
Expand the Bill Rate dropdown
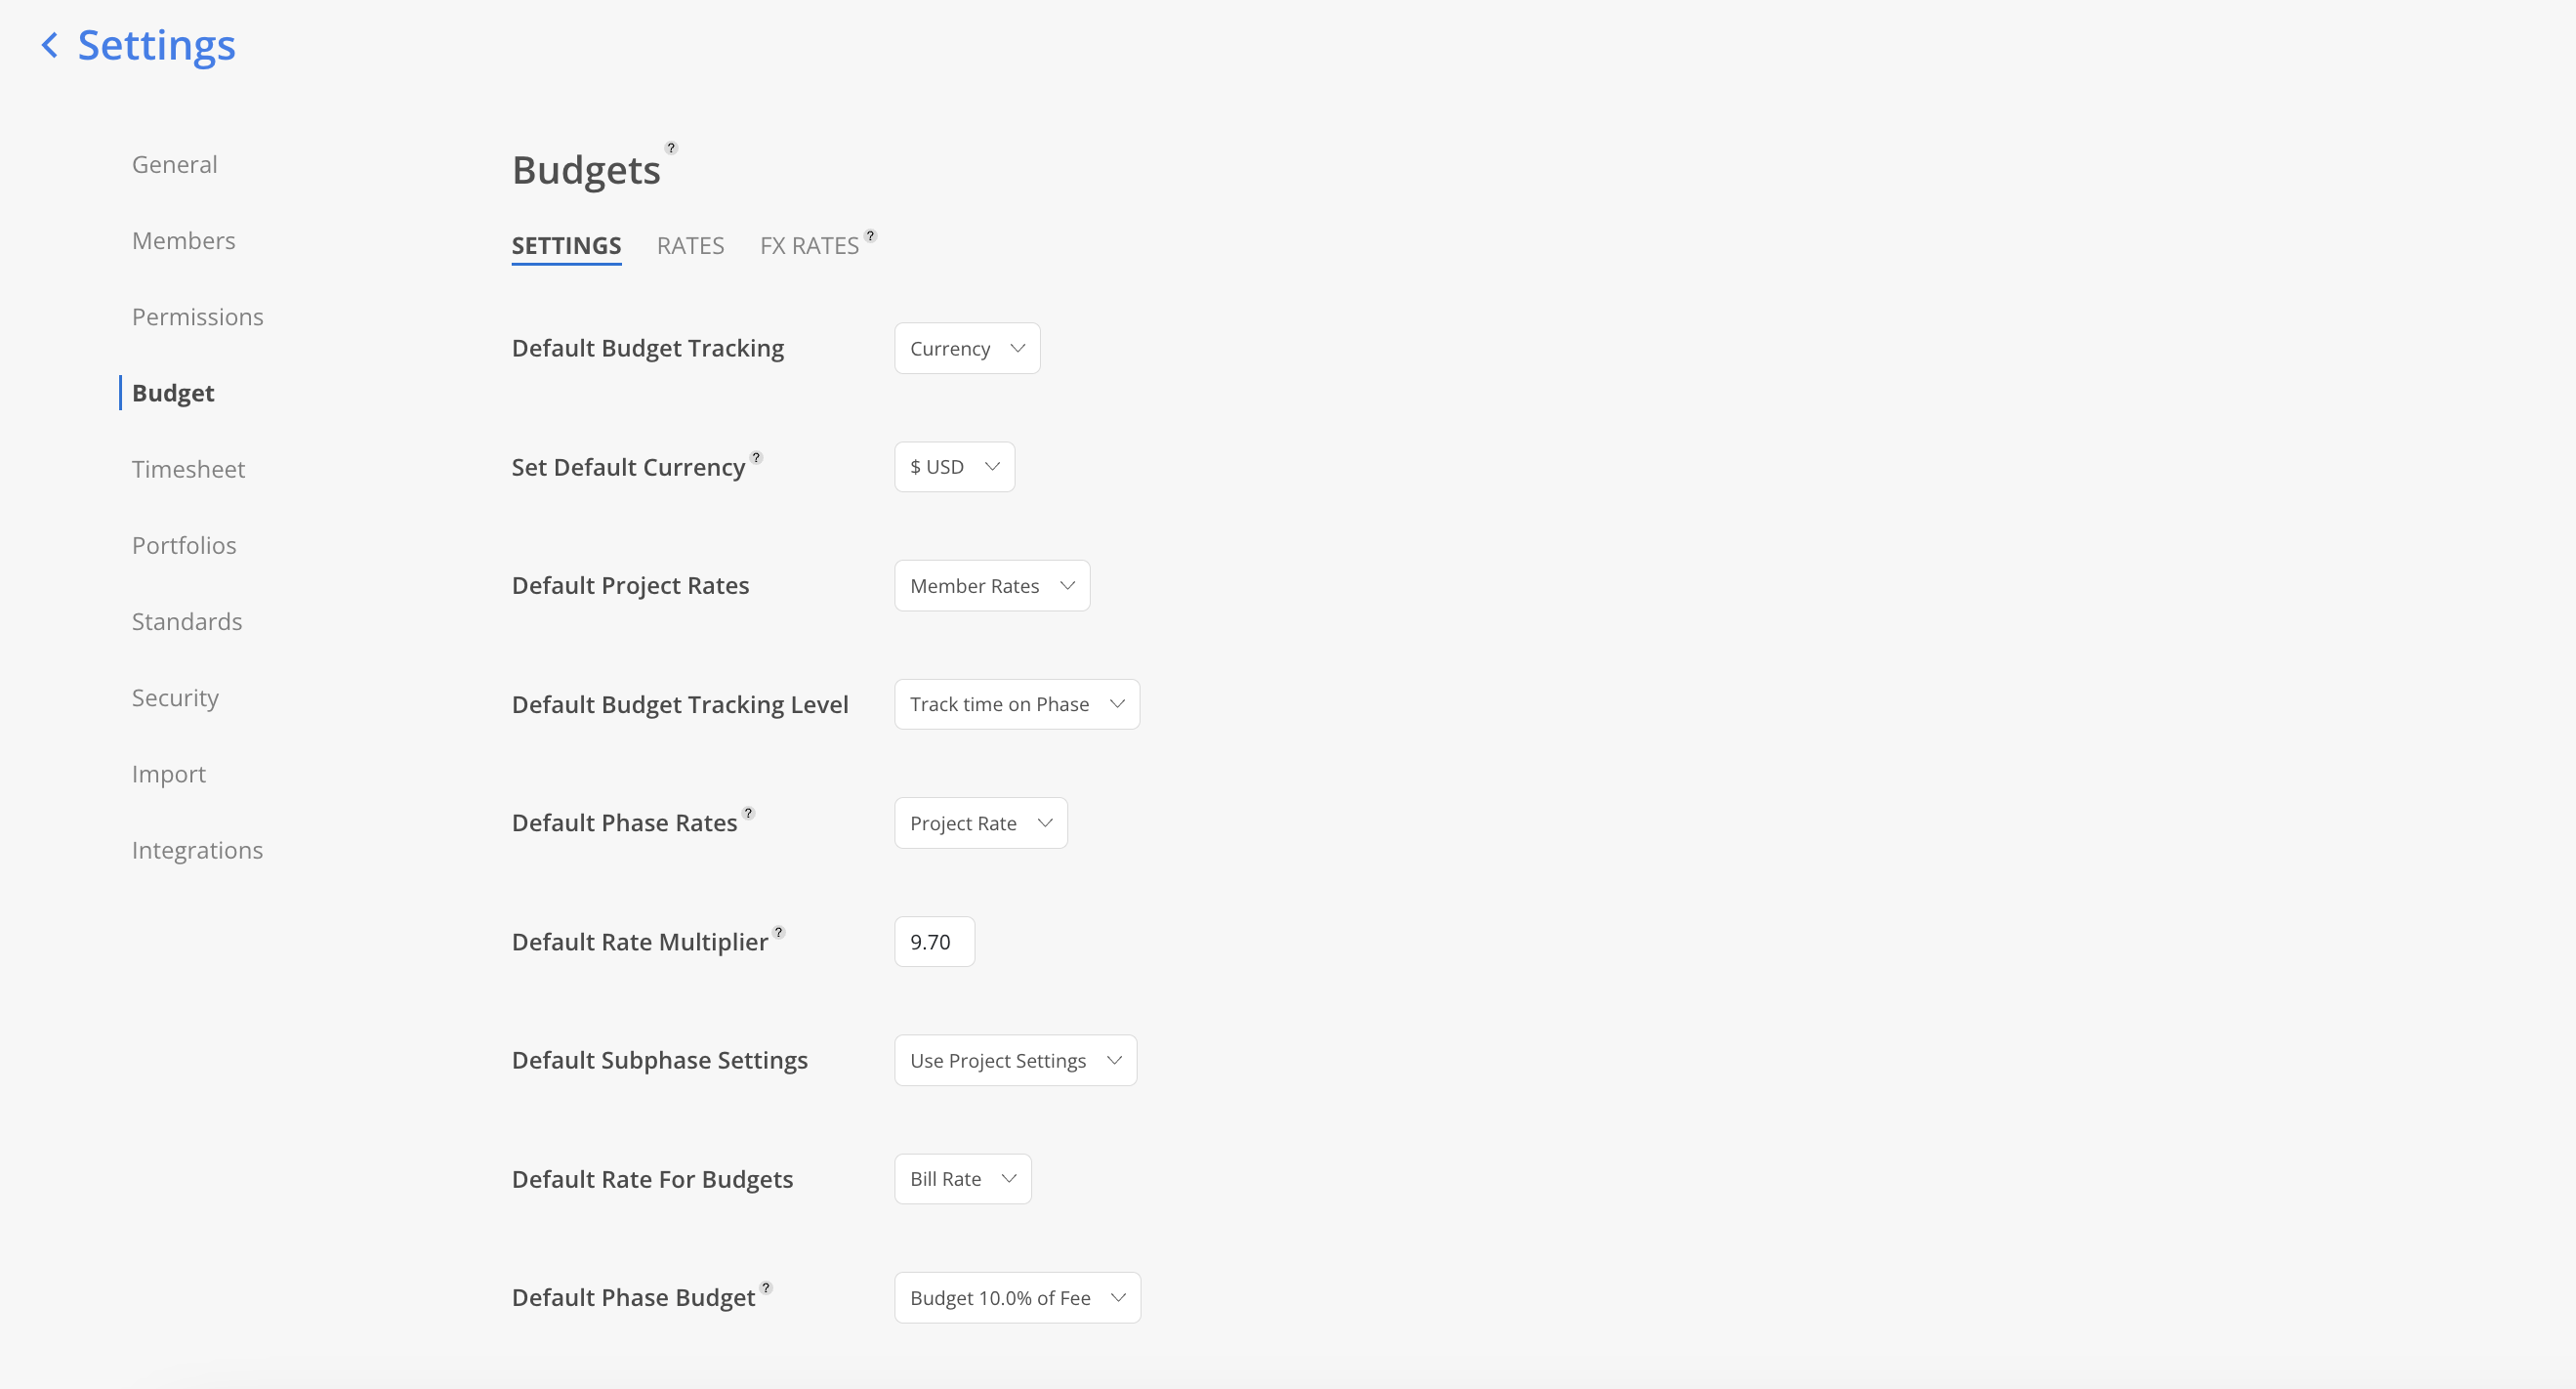pyautogui.click(x=963, y=1180)
